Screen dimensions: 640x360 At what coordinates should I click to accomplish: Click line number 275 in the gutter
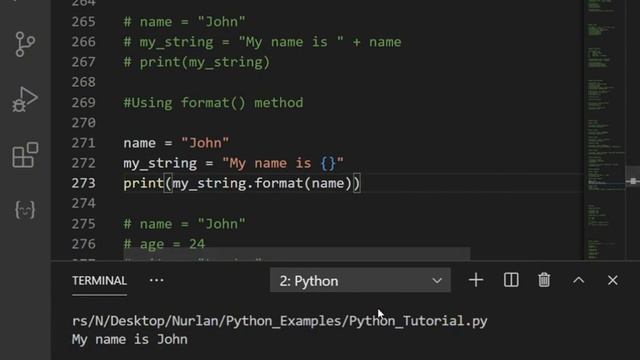(83, 224)
